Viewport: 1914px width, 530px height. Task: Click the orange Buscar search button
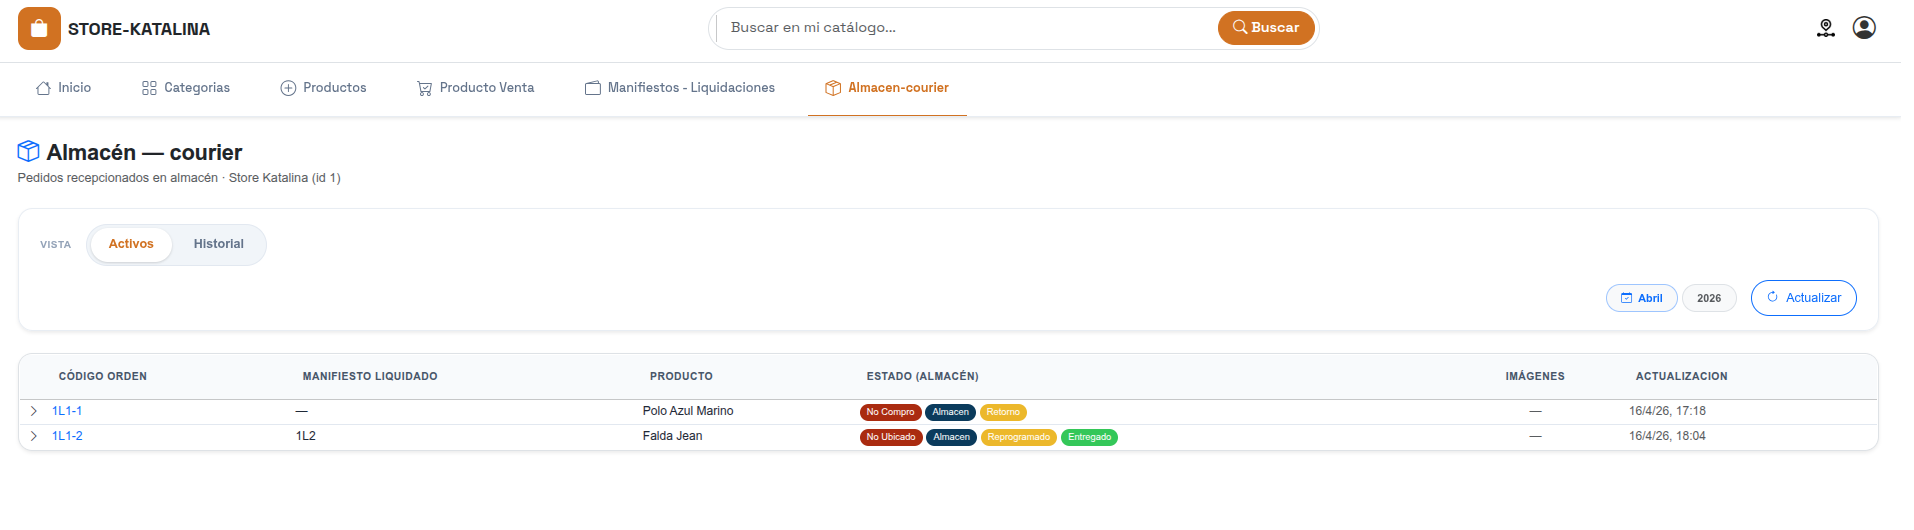(1265, 28)
